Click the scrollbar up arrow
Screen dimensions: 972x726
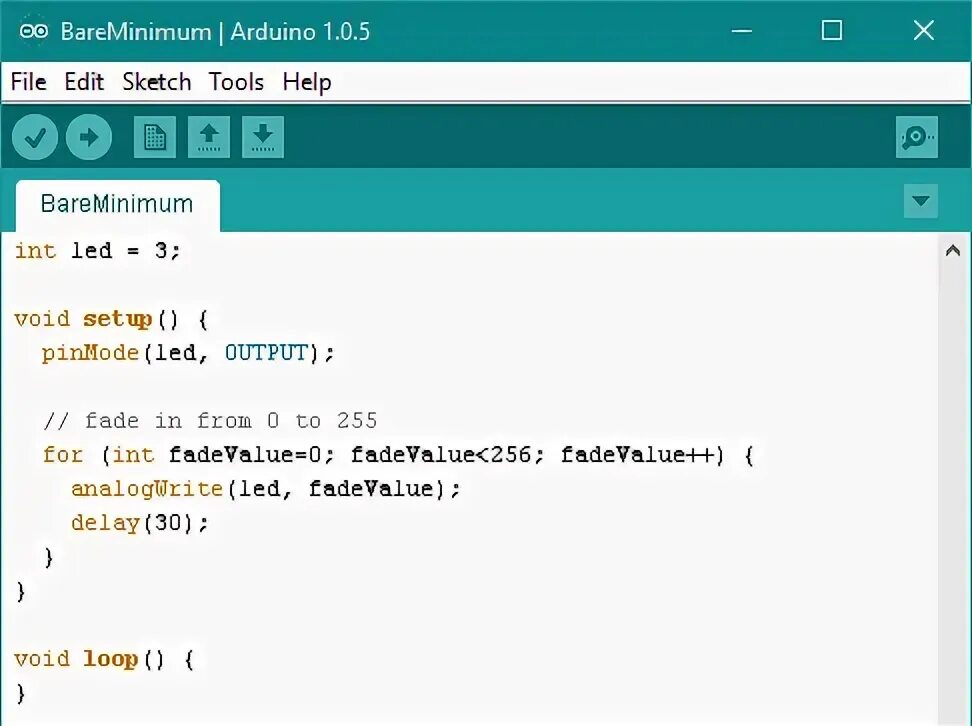click(x=953, y=251)
